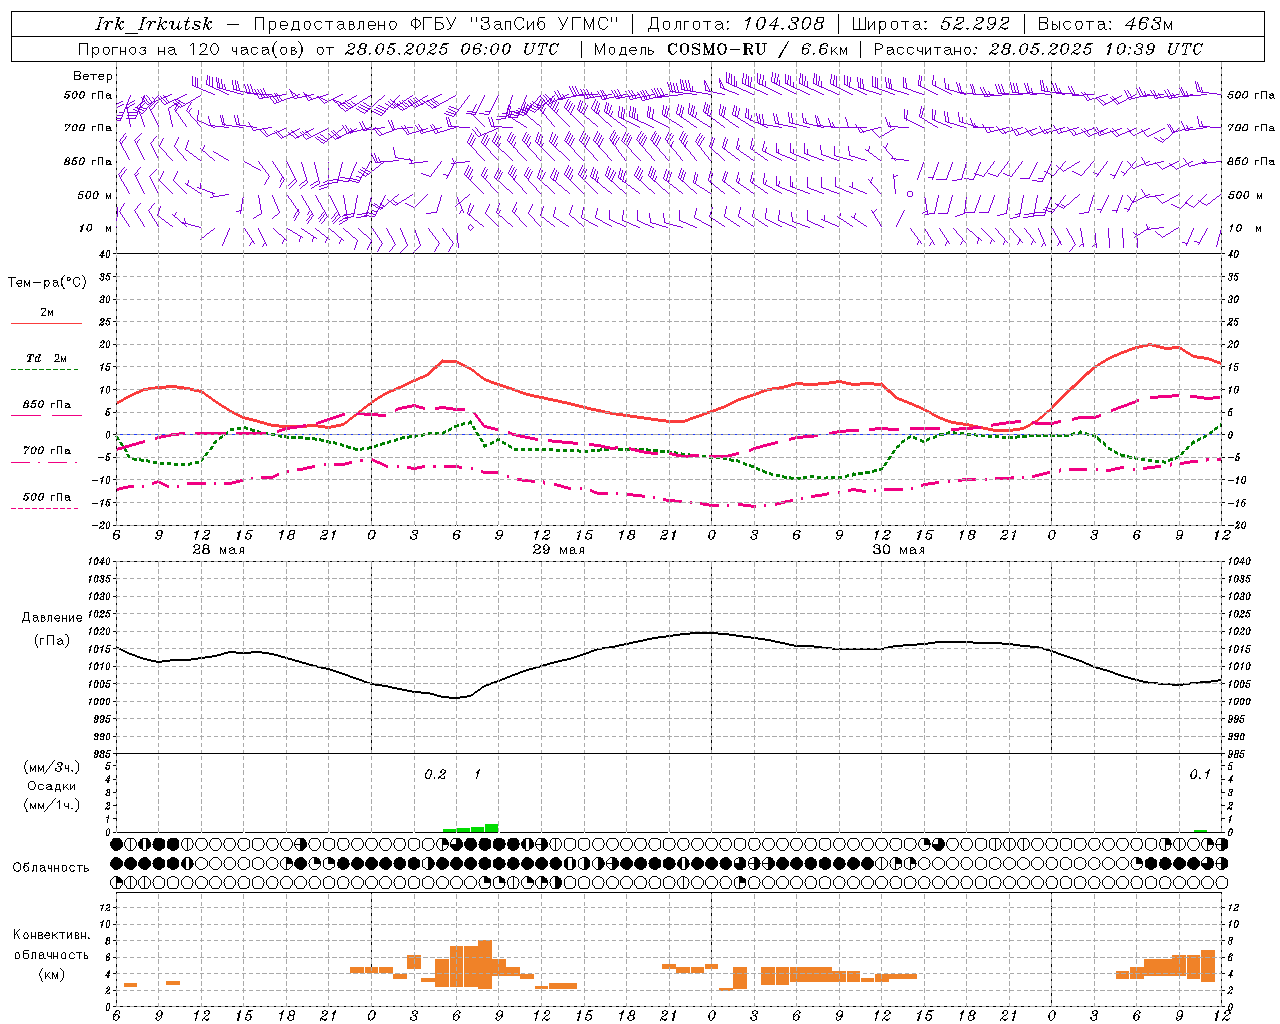Click the station name Irk_Irkutsk in header

coord(154,24)
